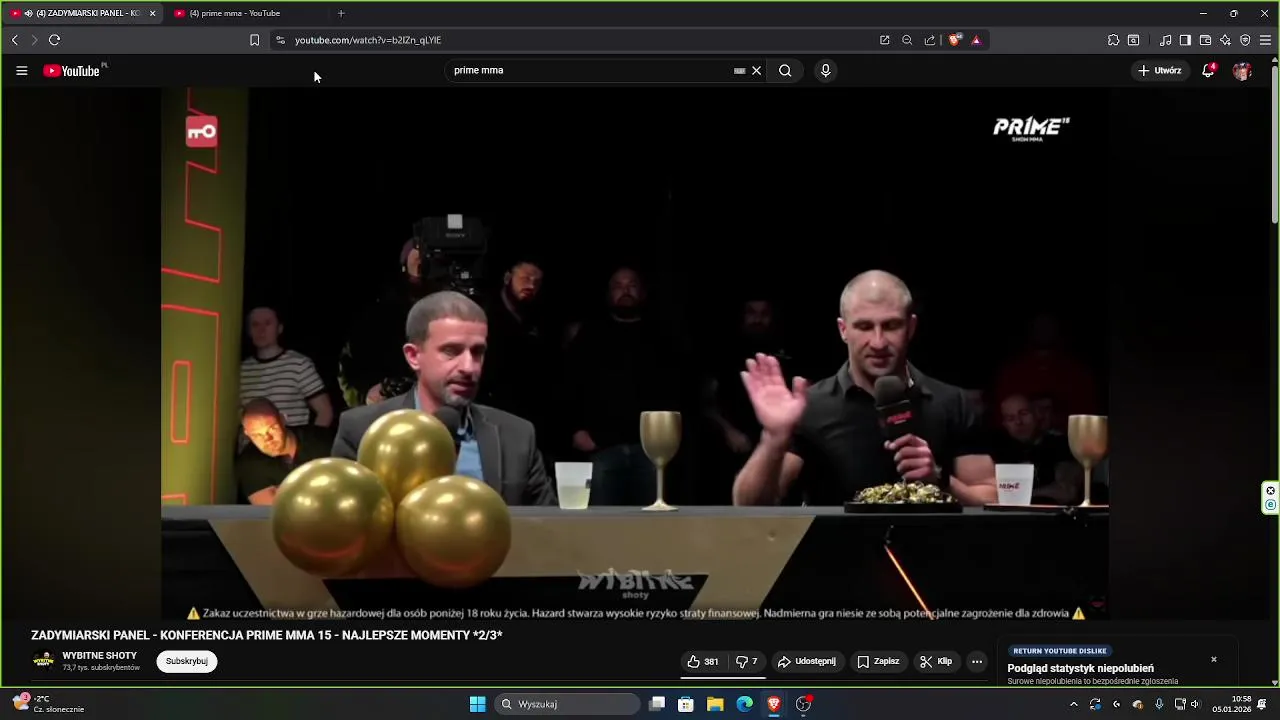
Task: Open Microsoft Edge from taskbar
Action: coord(745,704)
